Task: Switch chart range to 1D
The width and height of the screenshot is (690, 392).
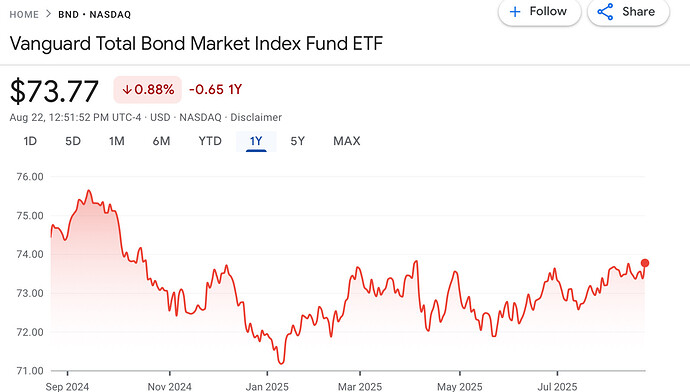Action: (30, 141)
